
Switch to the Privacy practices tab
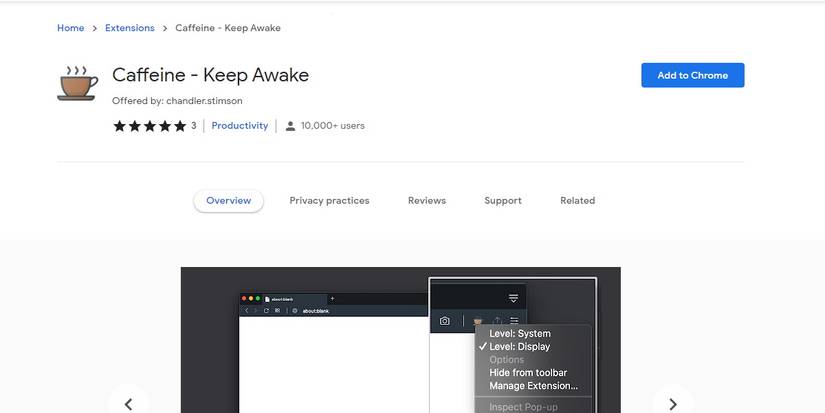329,201
